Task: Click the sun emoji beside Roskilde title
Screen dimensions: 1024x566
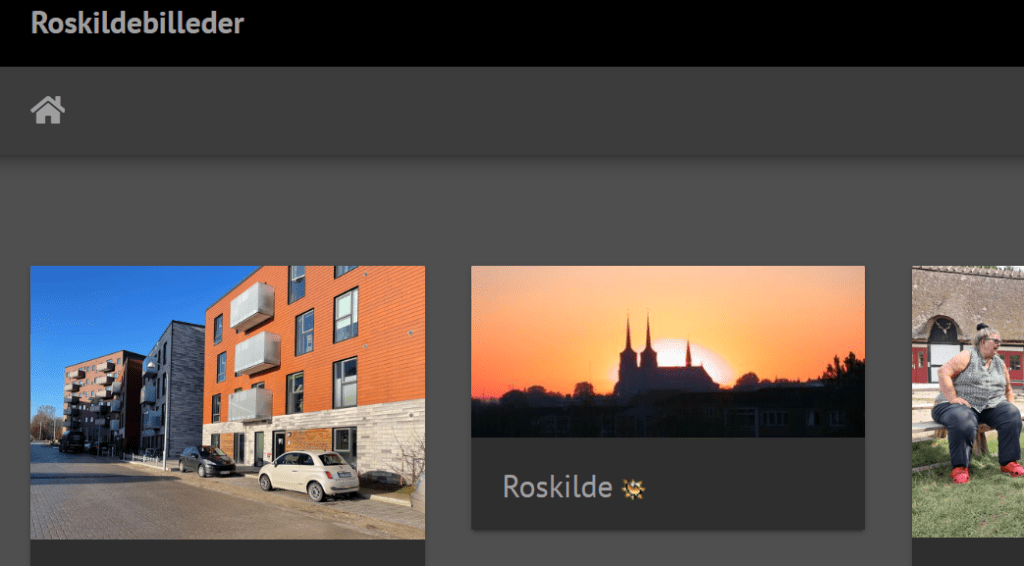Action: click(x=633, y=488)
